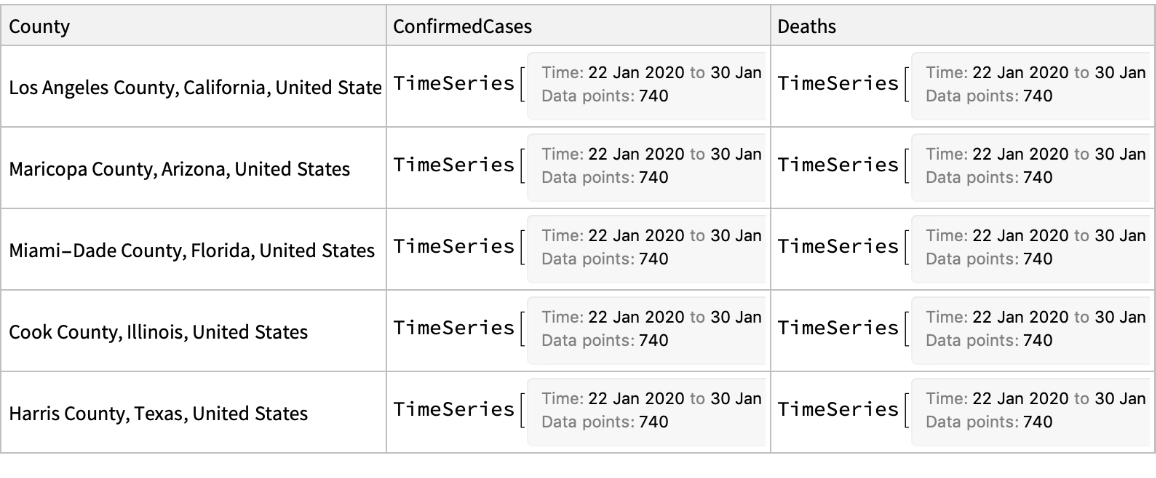The image size is (1156, 478).
Task: Open Harris County ConfirmedCases TimeSeries summary box
Action: point(646,412)
